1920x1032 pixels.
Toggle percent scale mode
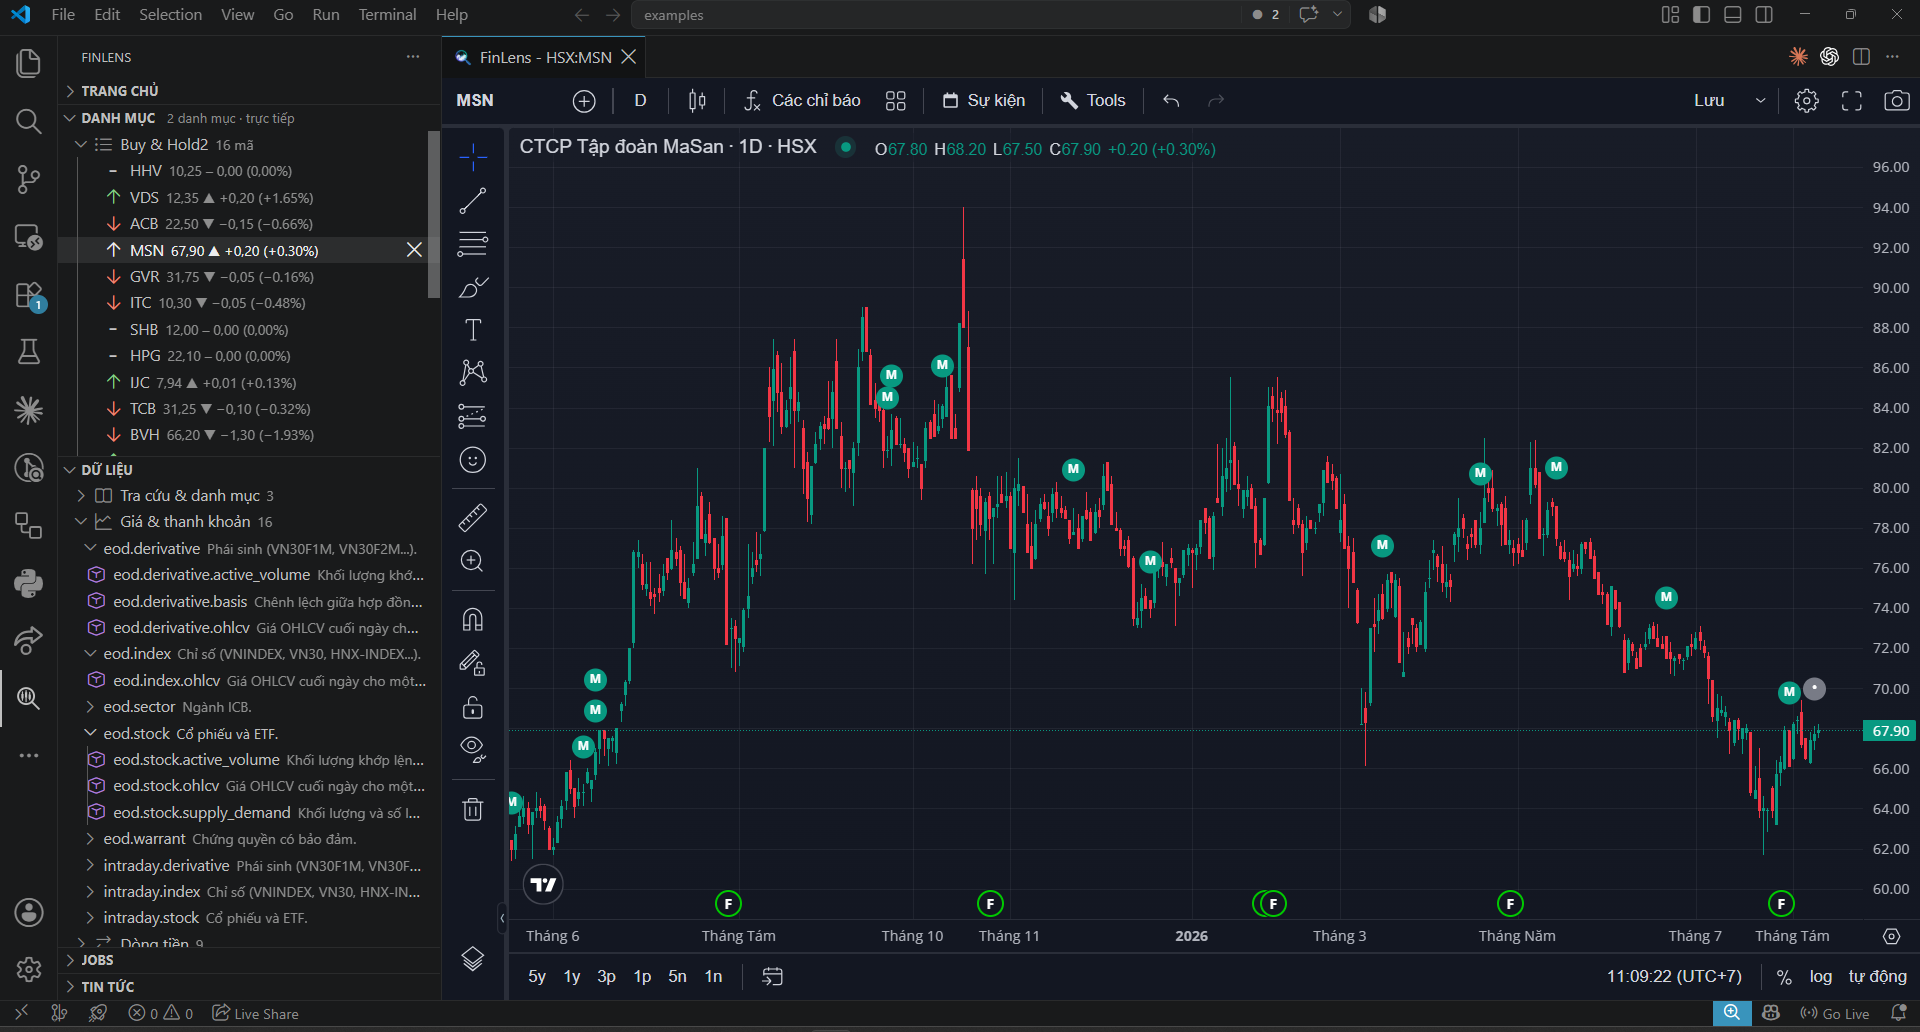1784,976
